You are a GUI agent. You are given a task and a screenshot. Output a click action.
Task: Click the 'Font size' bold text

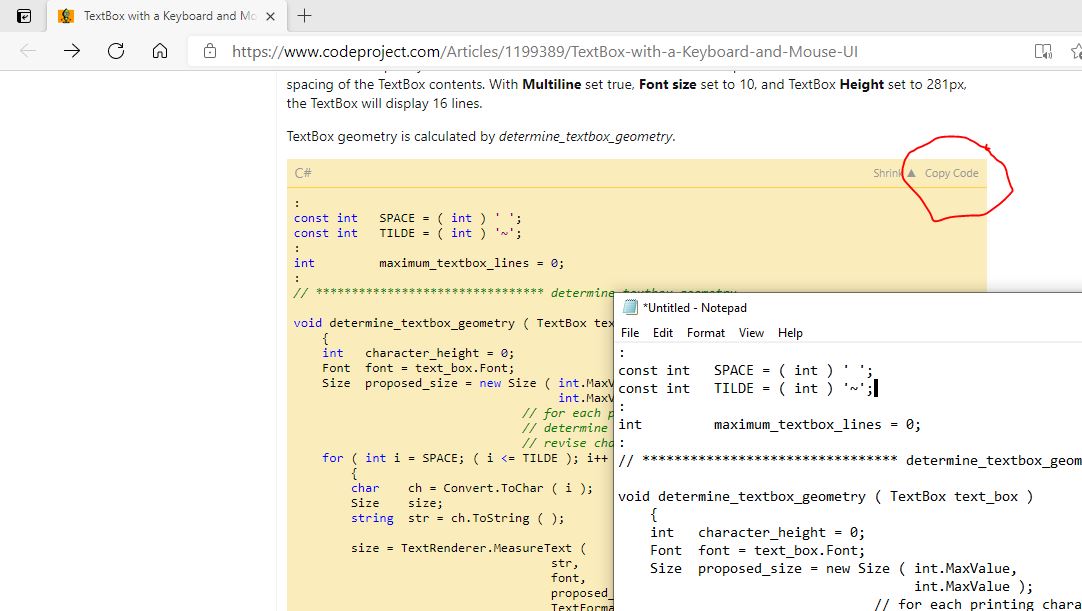click(667, 84)
